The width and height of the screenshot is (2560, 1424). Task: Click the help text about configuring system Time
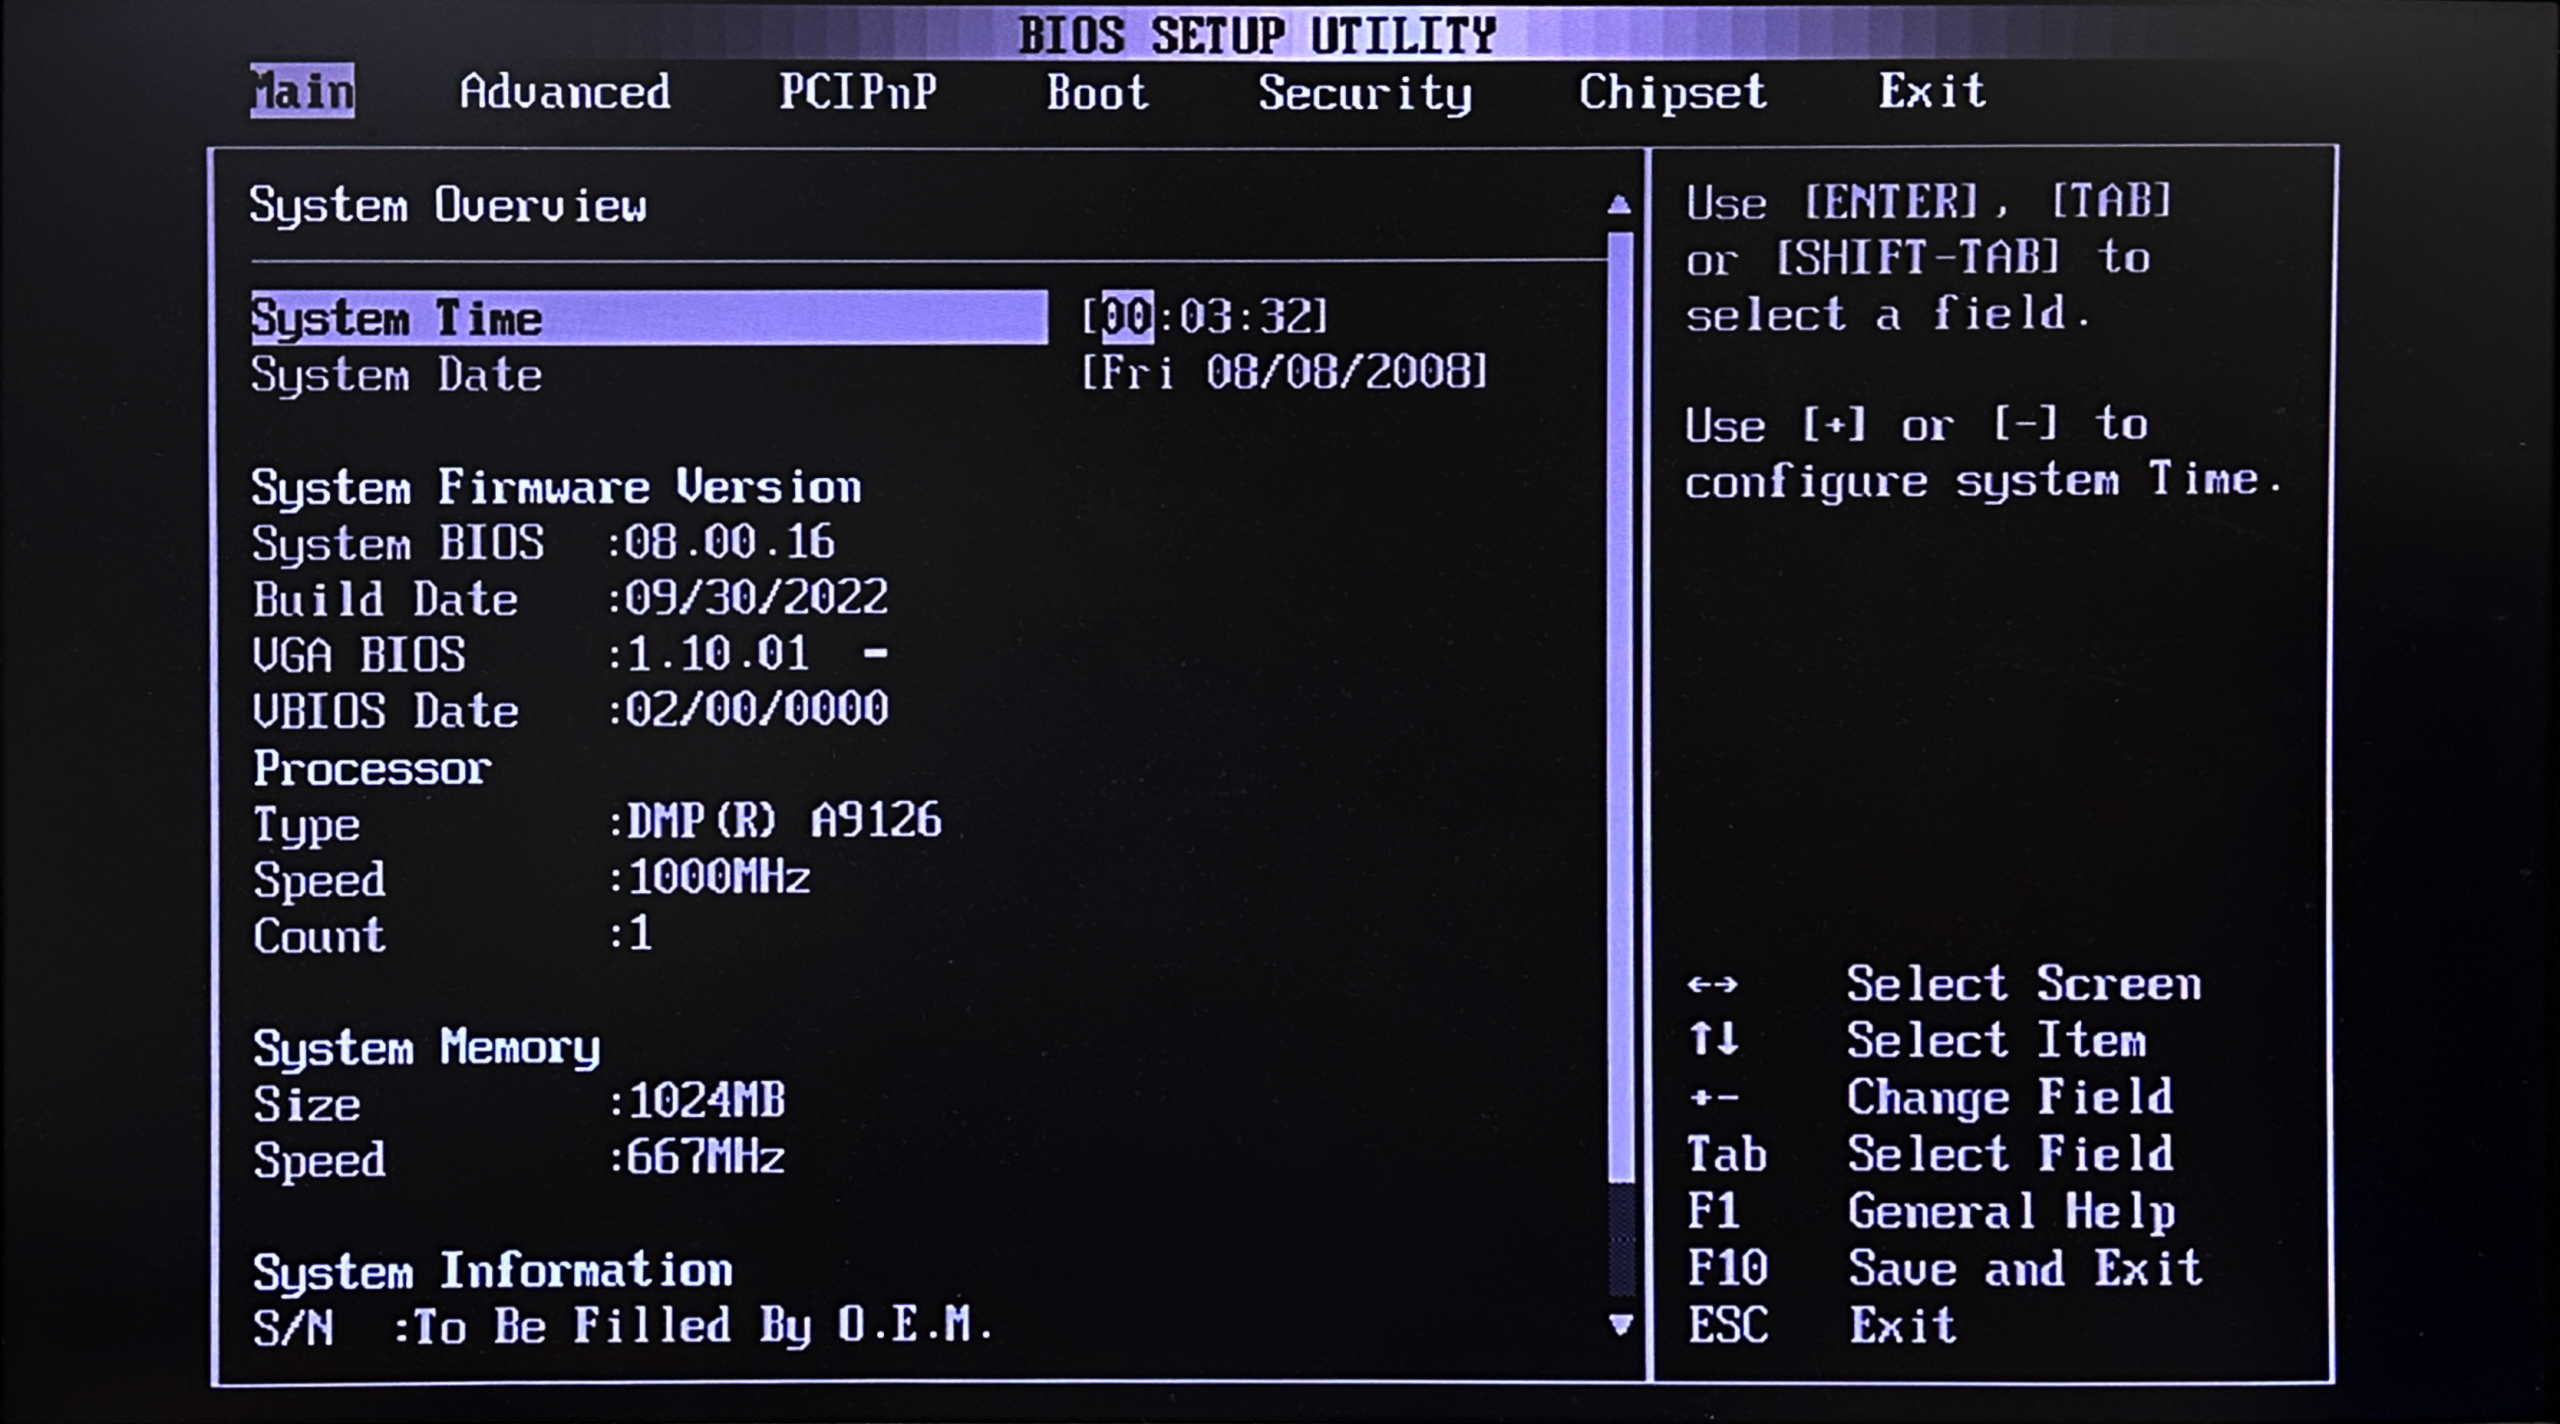[1984, 453]
